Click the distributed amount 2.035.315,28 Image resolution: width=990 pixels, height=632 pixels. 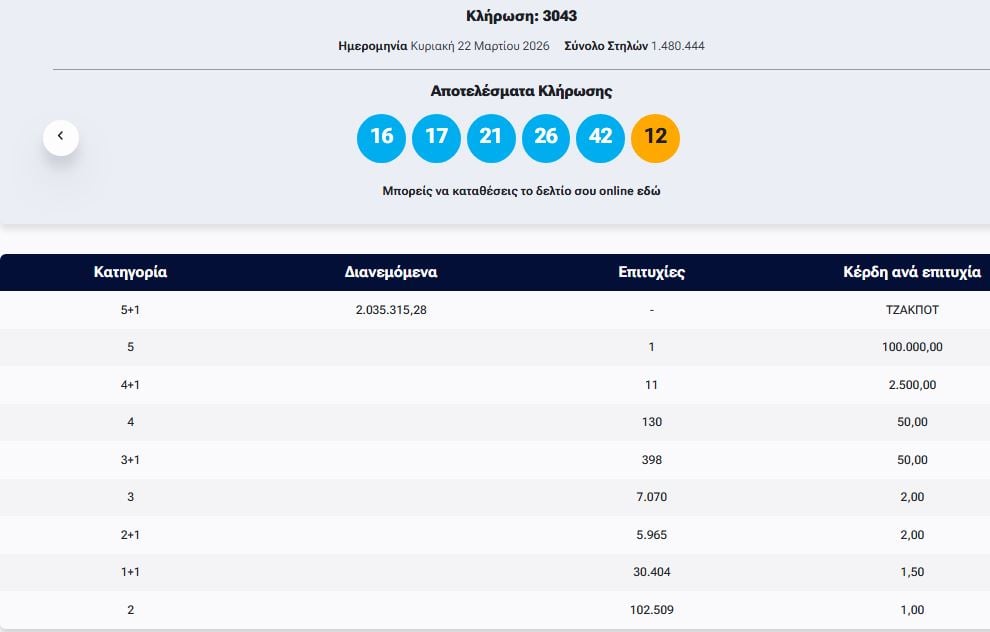click(x=391, y=310)
